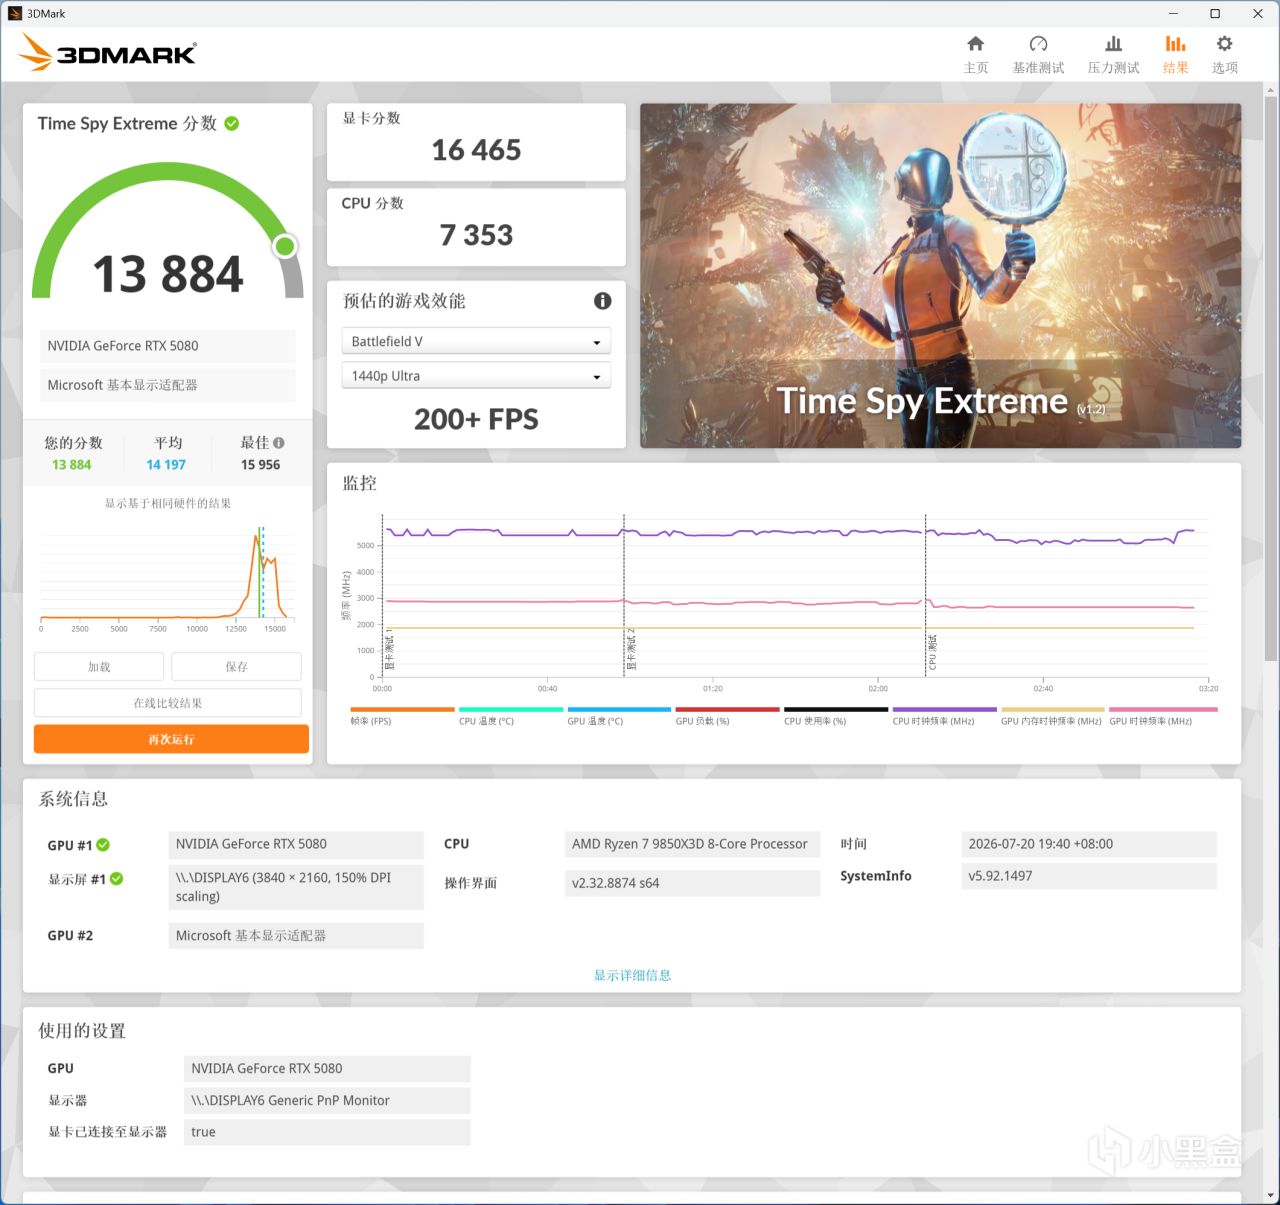1280x1205 pixels.
Task: Click the 3DMark app icon in the title bar
Action: 15,14
